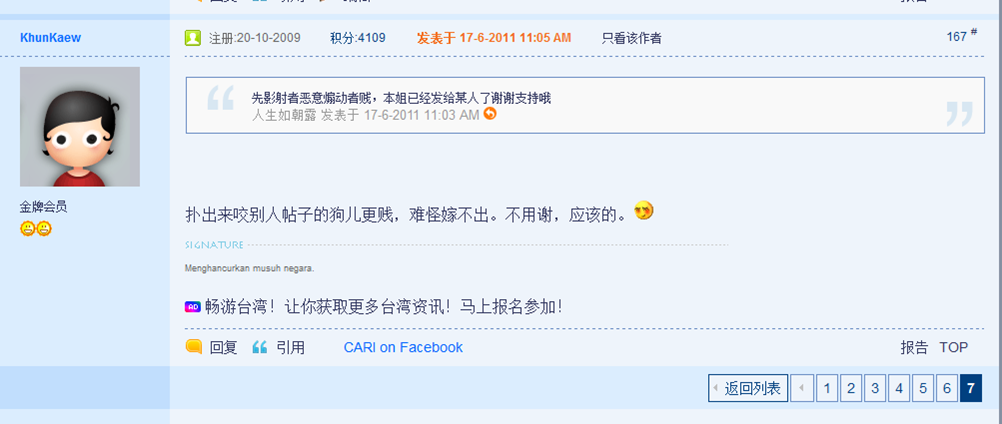This screenshot has width=1002, height=424.
Task: Open CARI on Facebook link
Action: [x=403, y=347]
